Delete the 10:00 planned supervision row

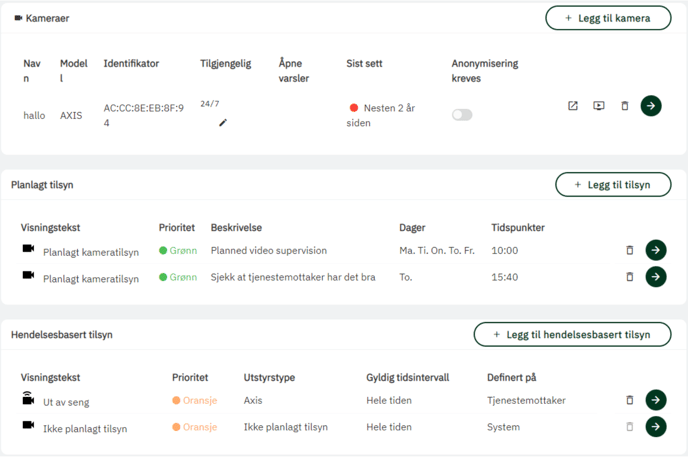click(x=630, y=250)
